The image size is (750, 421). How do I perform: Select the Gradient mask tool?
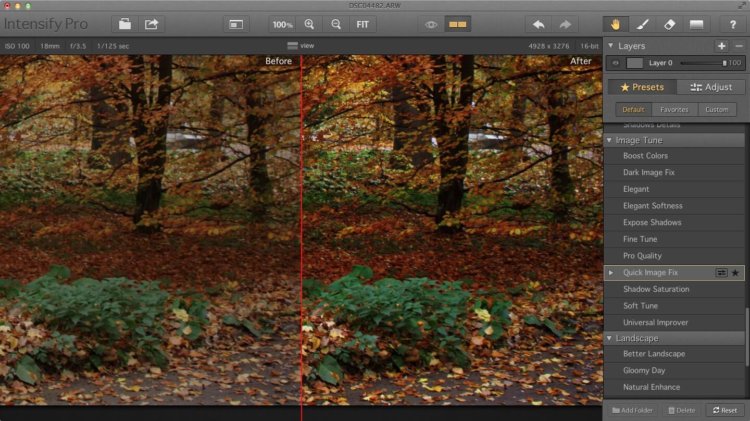click(696, 24)
